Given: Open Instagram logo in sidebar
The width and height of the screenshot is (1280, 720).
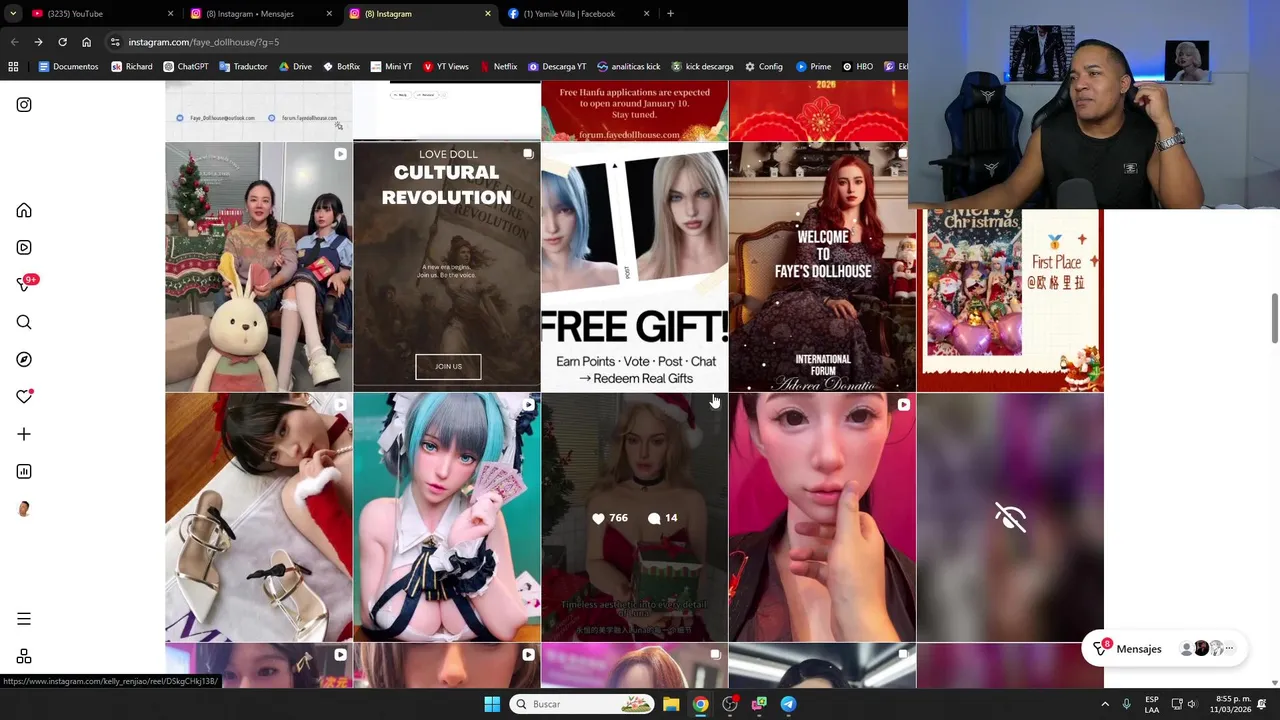Looking at the screenshot, I should click(24, 104).
